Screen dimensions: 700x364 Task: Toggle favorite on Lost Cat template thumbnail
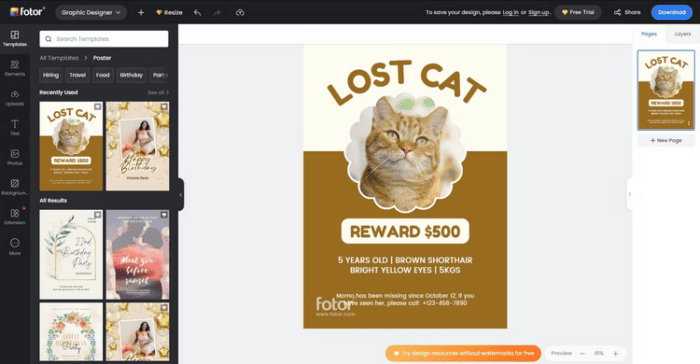click(97, 107)
